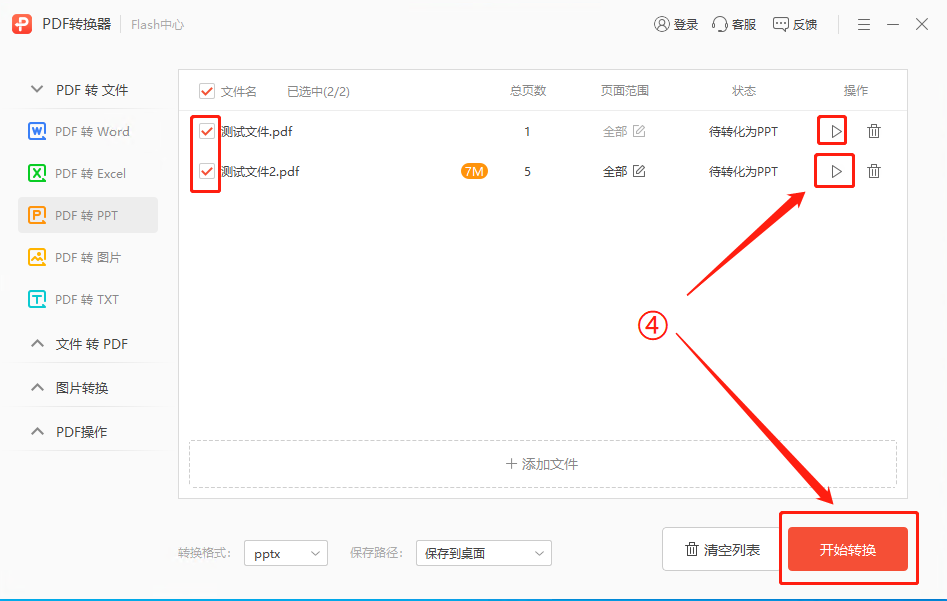Screen dimensions: 947x601
Task: Open the hamburger menu at top right
Action: (x=863, y=23)
